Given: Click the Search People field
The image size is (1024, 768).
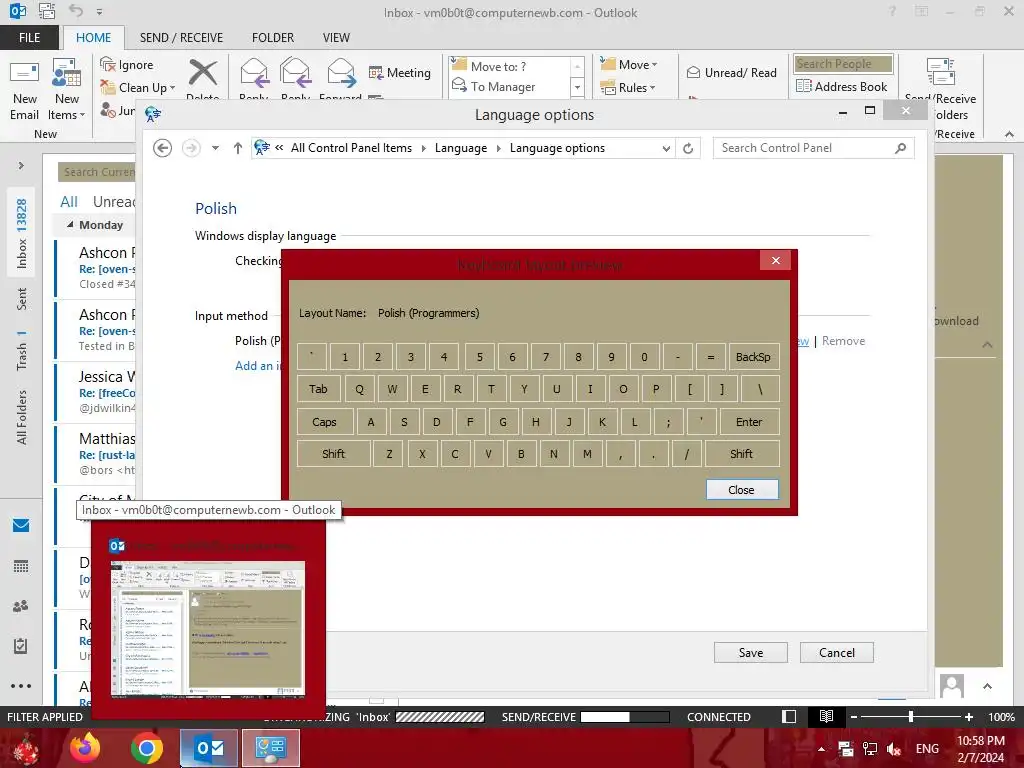Looking at the screenshot, I should pos(843,63).
